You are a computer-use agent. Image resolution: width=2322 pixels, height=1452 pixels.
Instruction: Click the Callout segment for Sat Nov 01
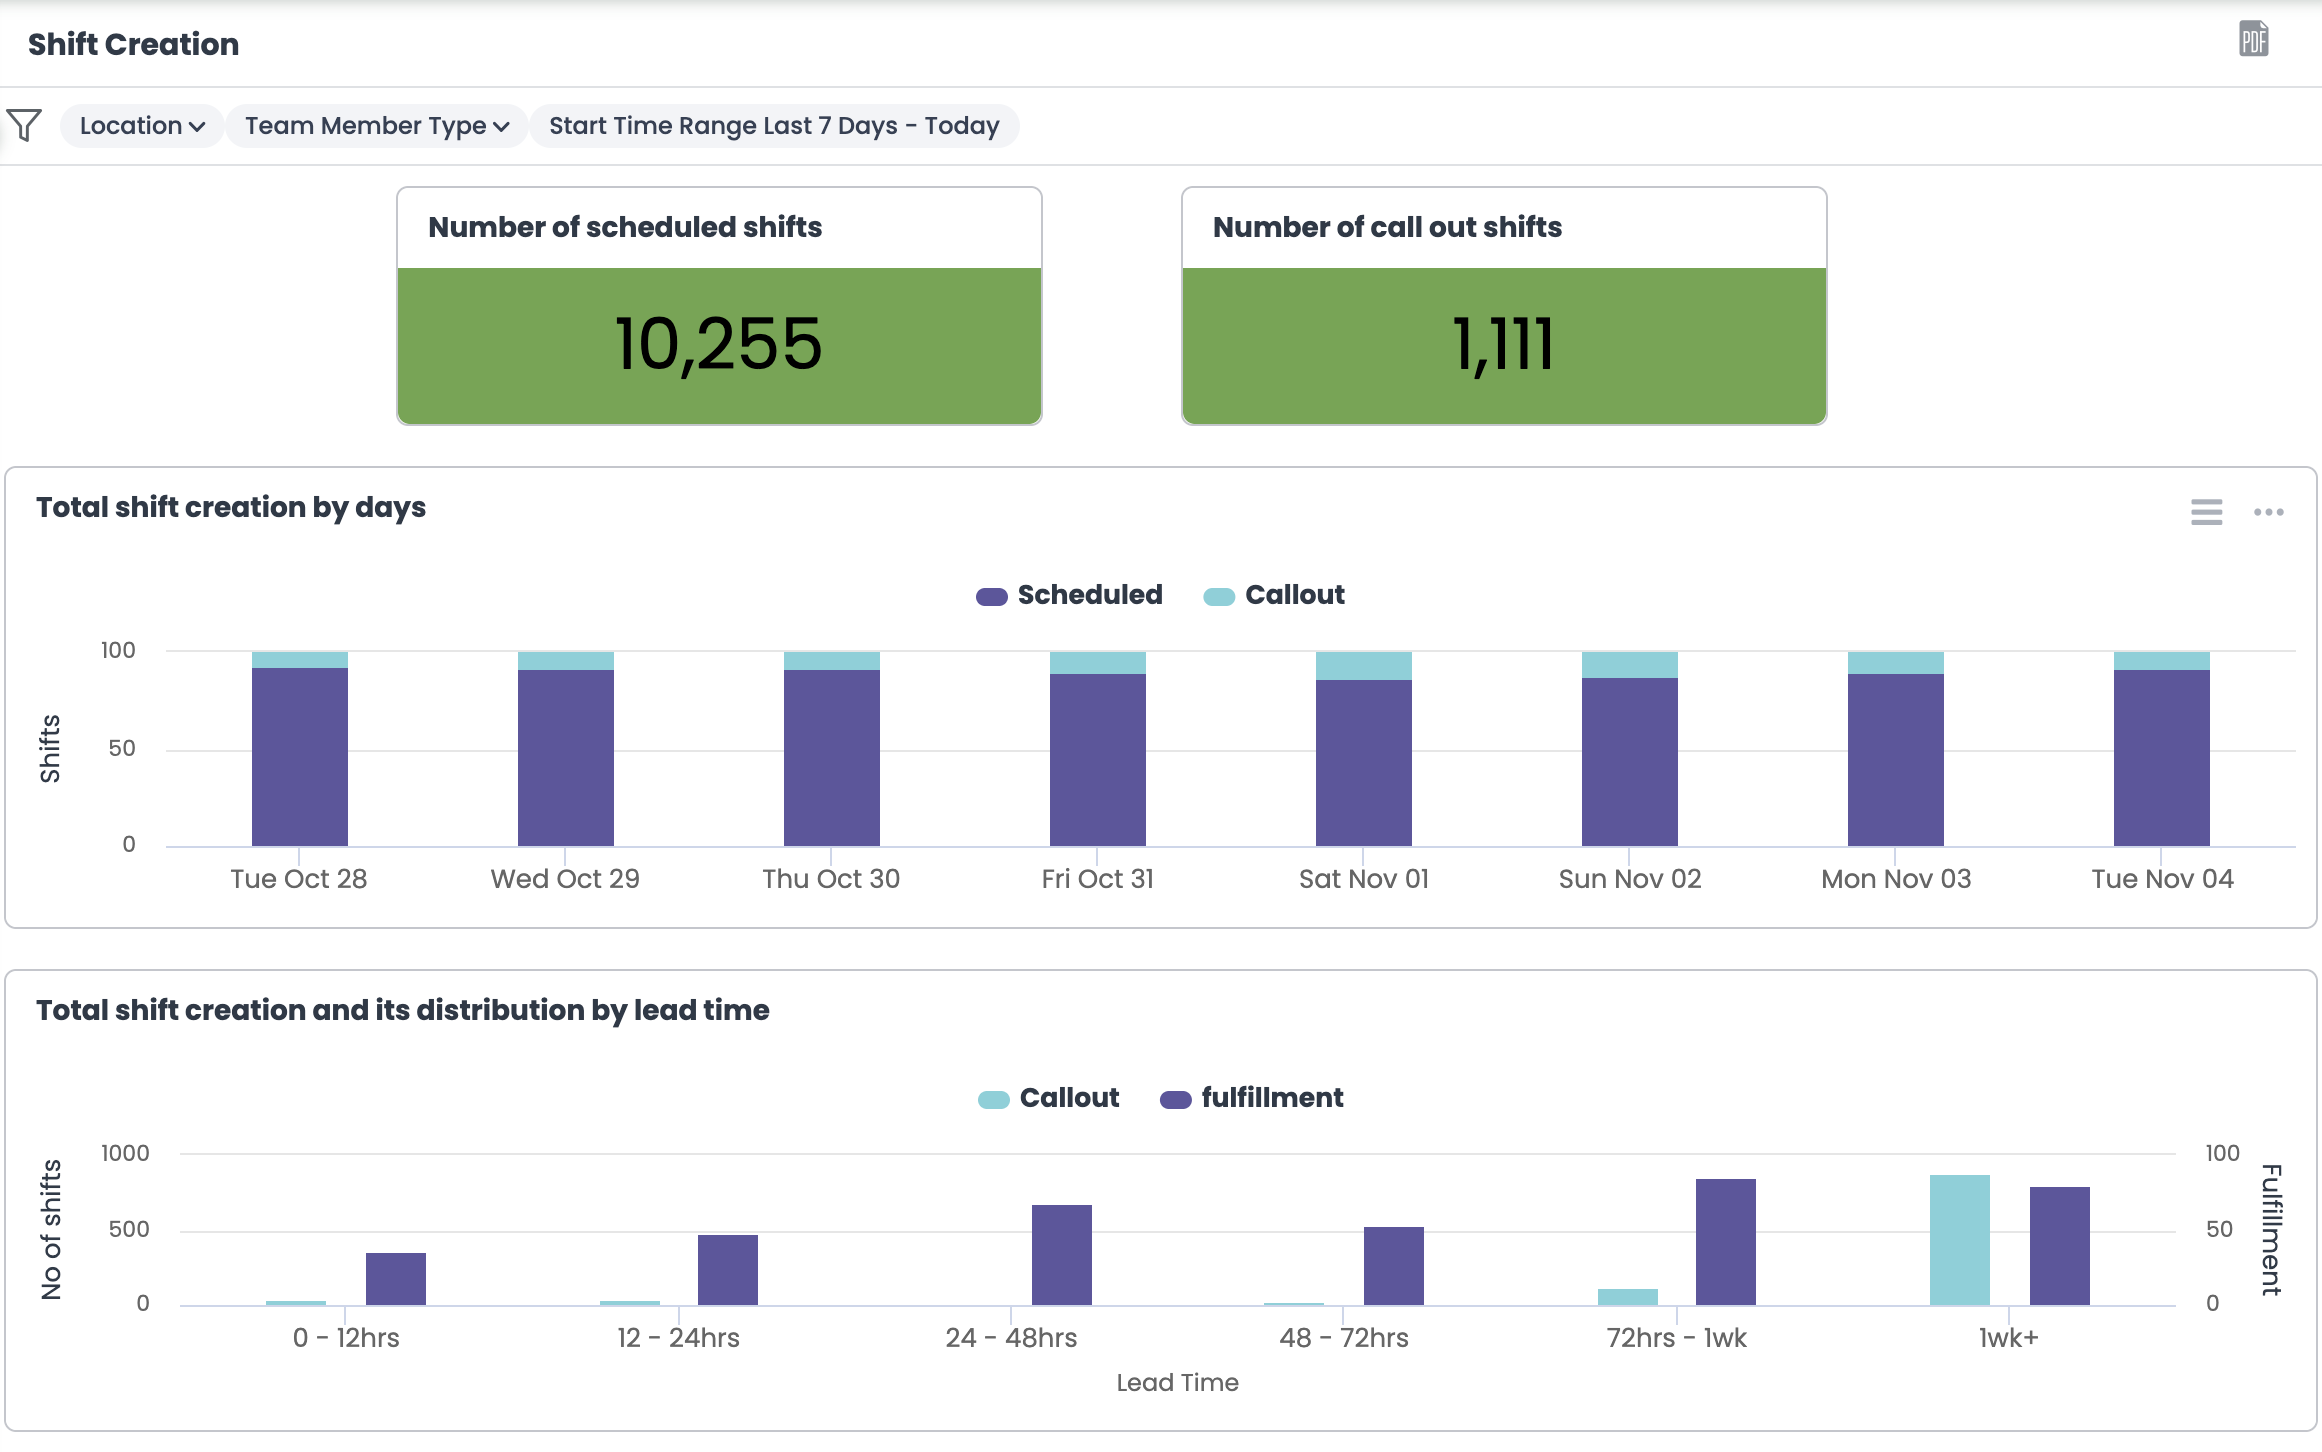(1363, 666)
